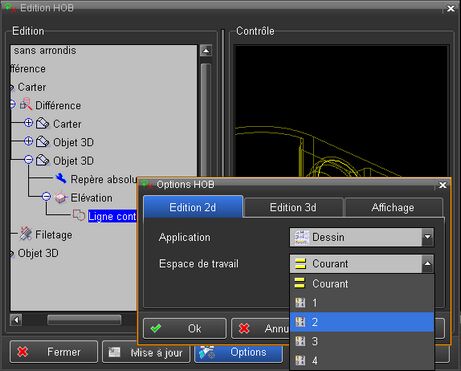Screen dimensions: 461x371
Task: Click the Elévation node icon
Action: 61,198
